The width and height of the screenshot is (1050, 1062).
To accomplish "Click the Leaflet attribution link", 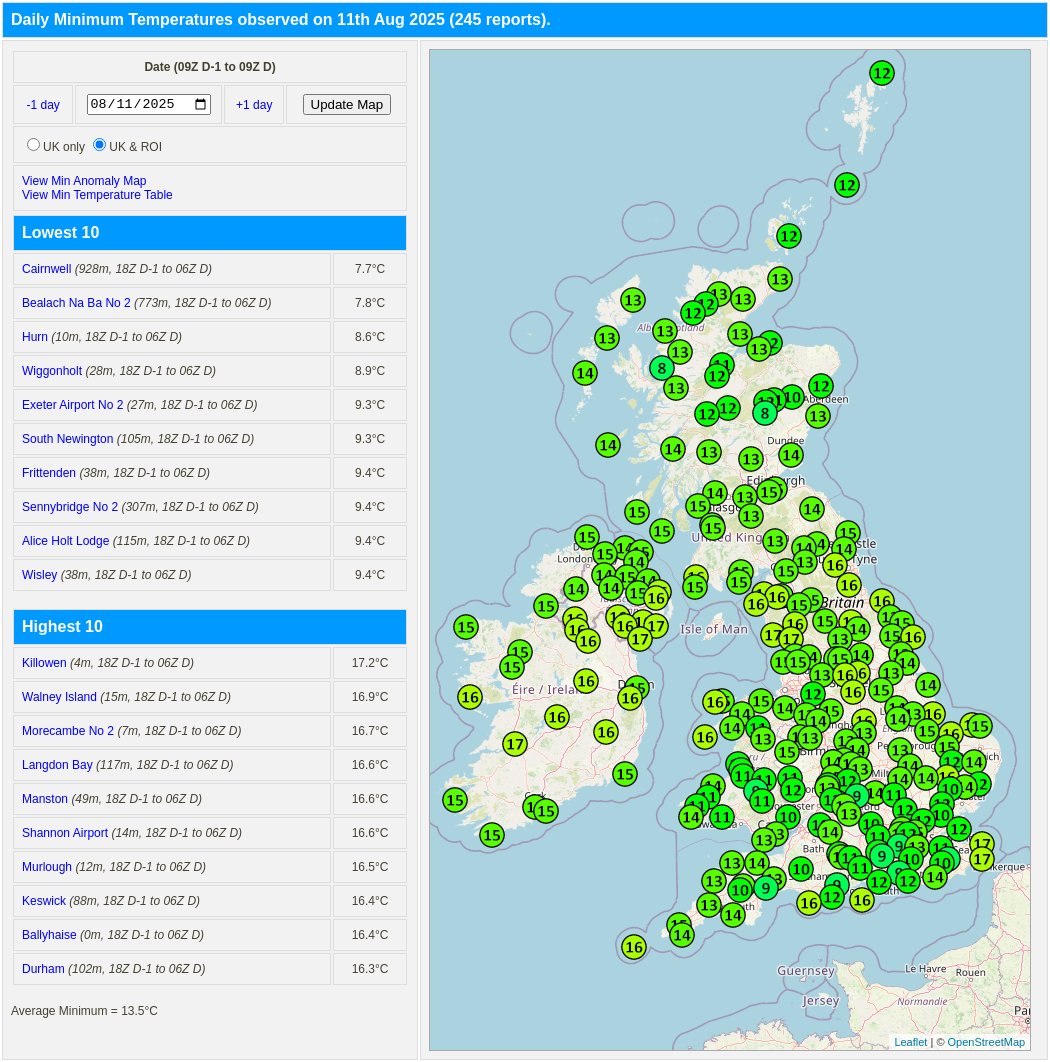I will pos(910,1042).
